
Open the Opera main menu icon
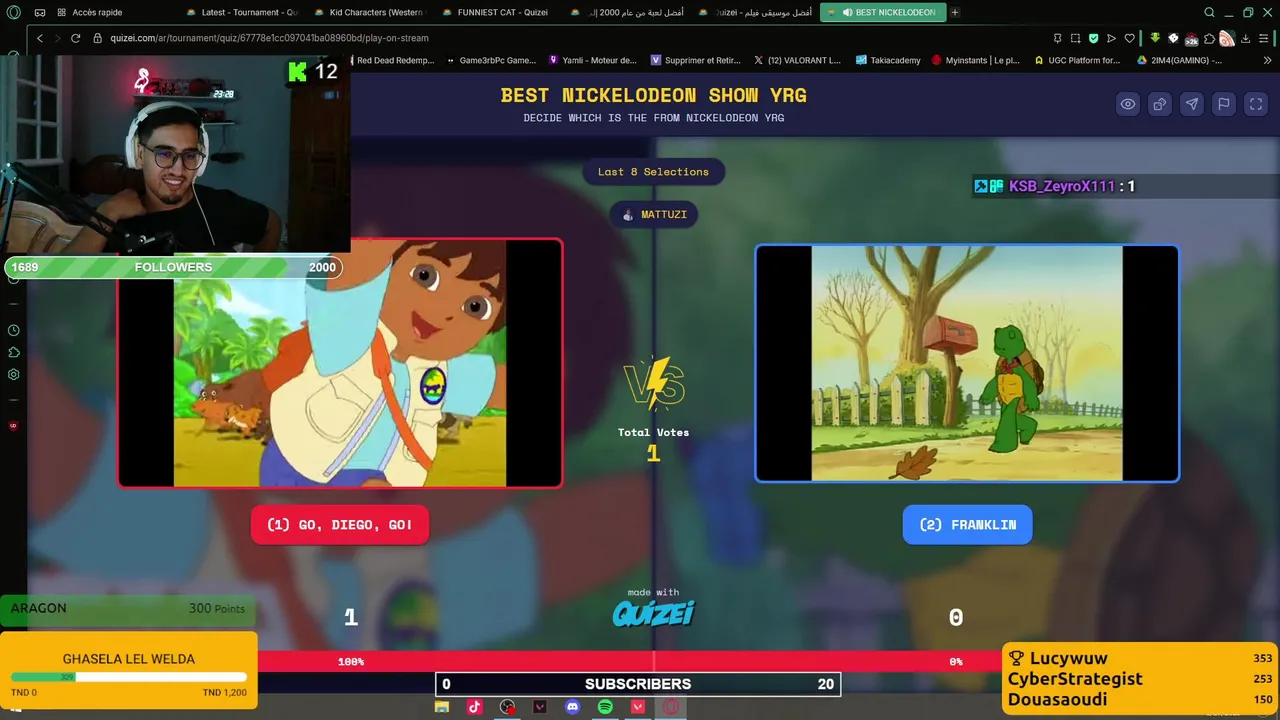14,13
